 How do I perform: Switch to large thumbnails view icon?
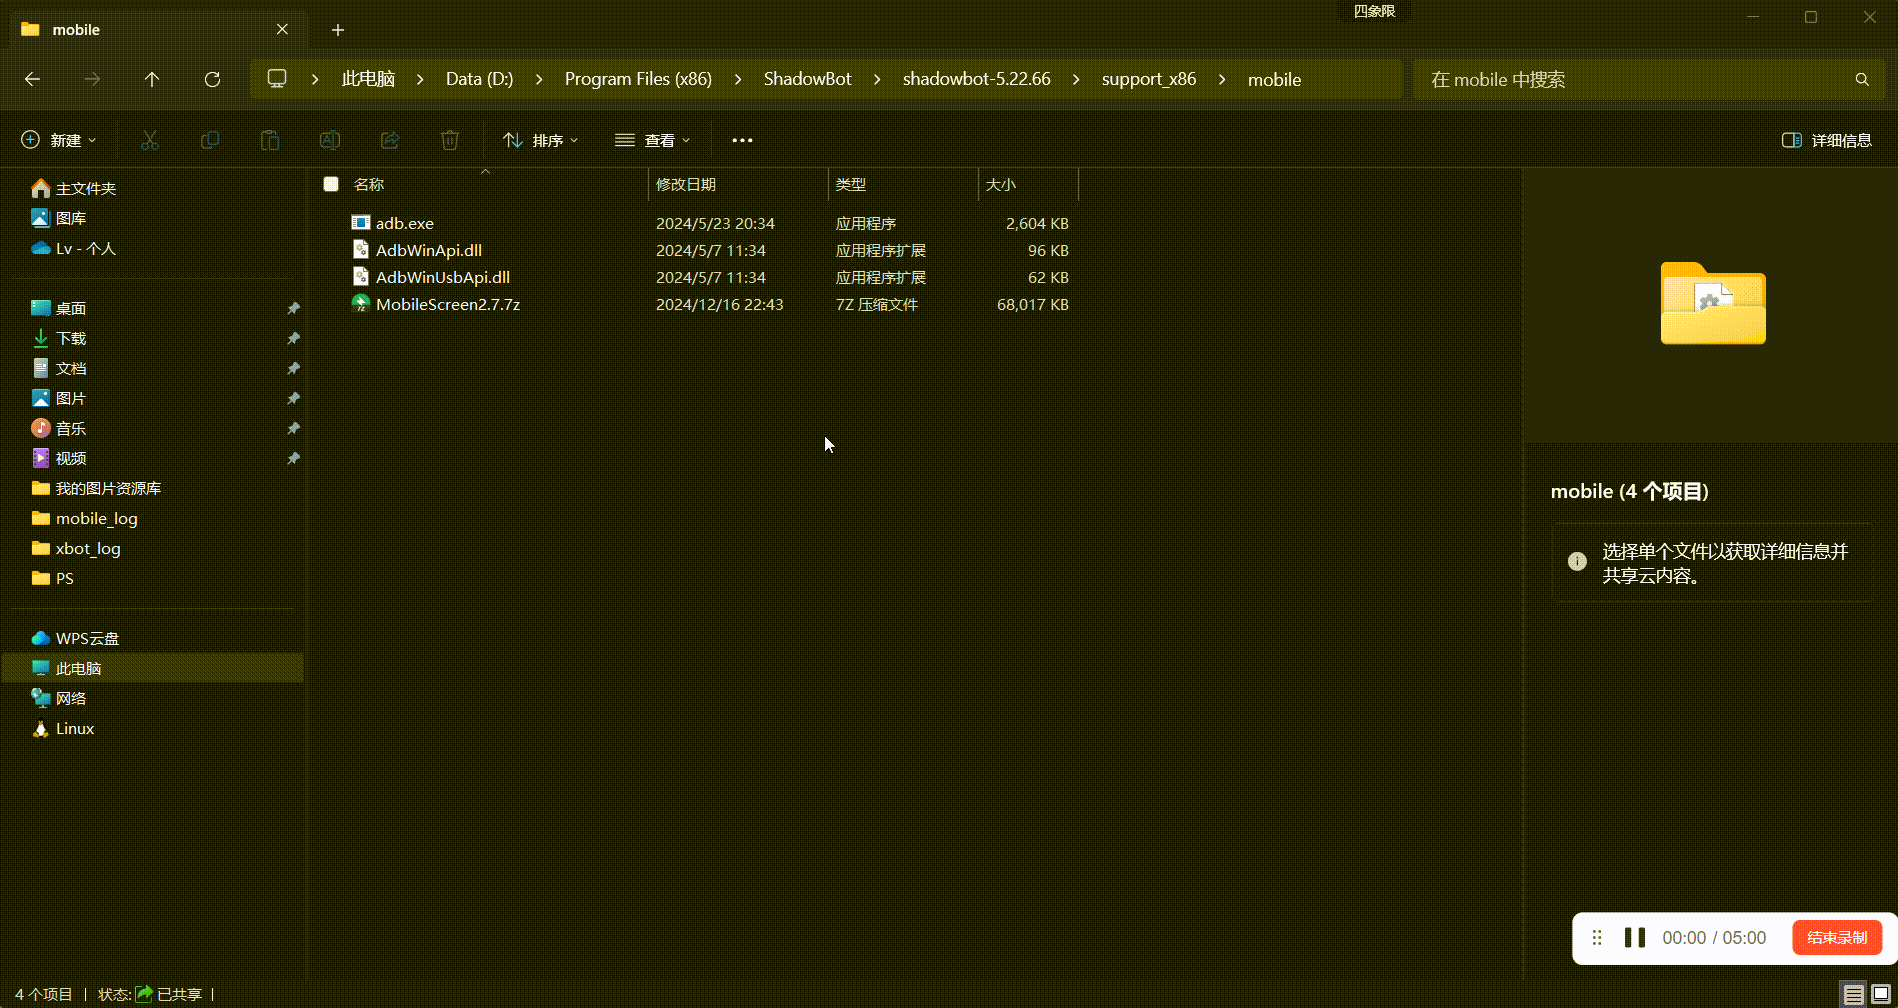(1880, 994)
